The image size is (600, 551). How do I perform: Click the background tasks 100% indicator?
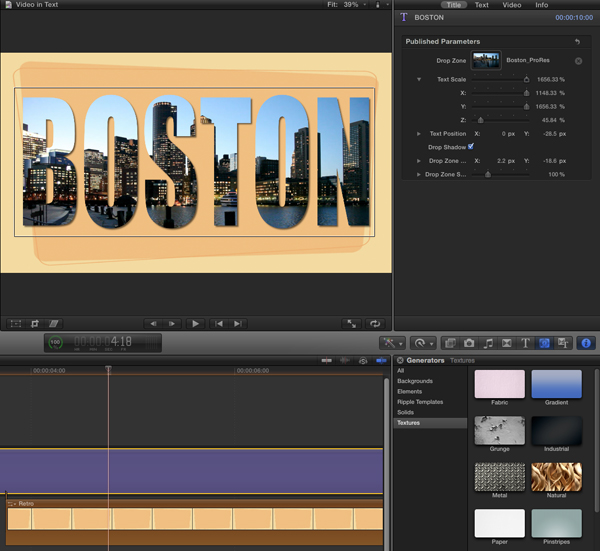55,342
